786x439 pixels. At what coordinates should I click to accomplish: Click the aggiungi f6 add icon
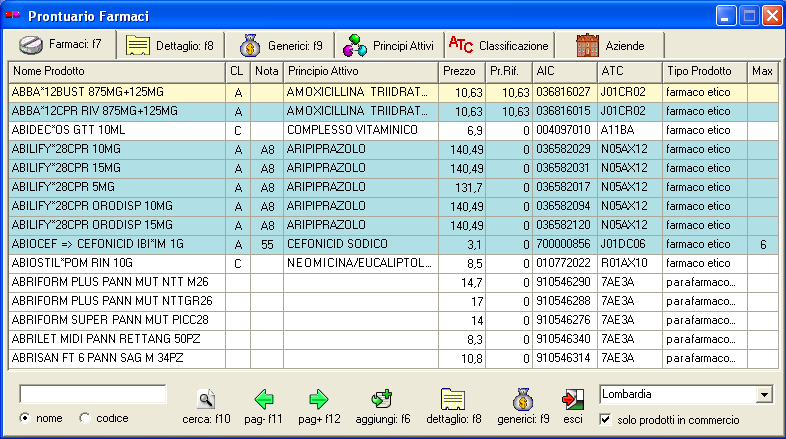pos(382,400)
